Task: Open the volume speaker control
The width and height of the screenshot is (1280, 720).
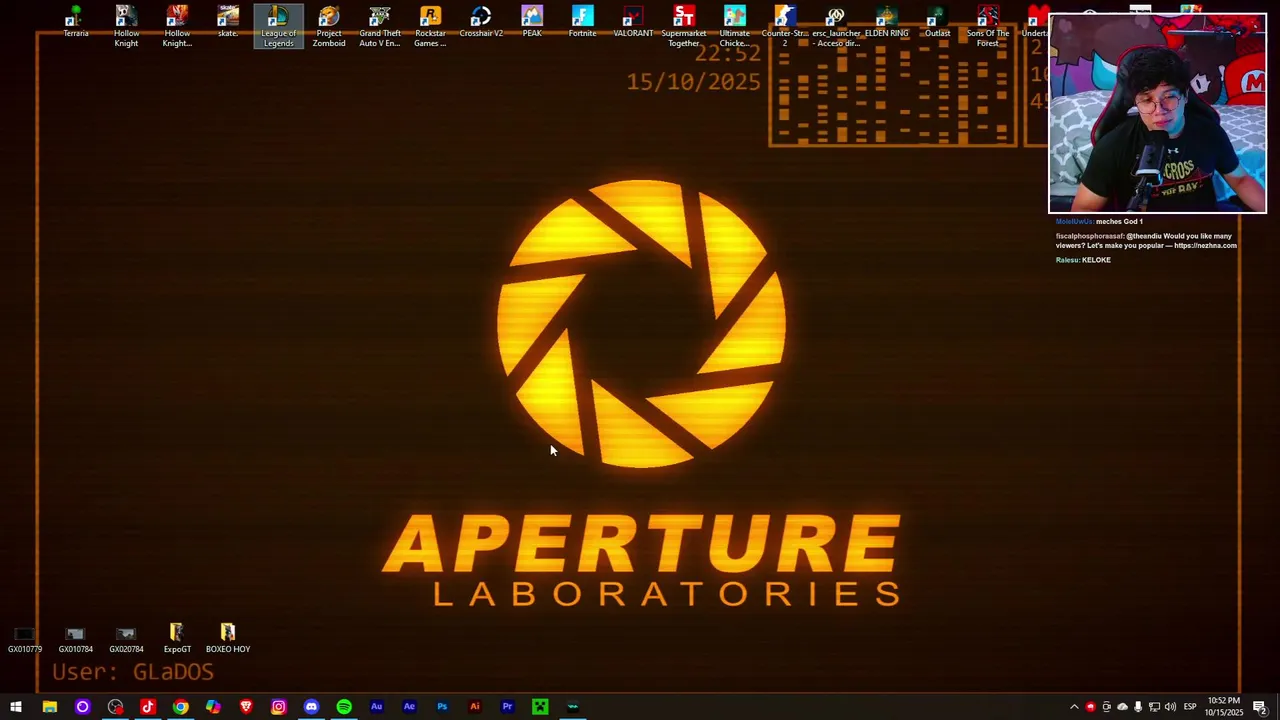Action: pos(1170,707)
